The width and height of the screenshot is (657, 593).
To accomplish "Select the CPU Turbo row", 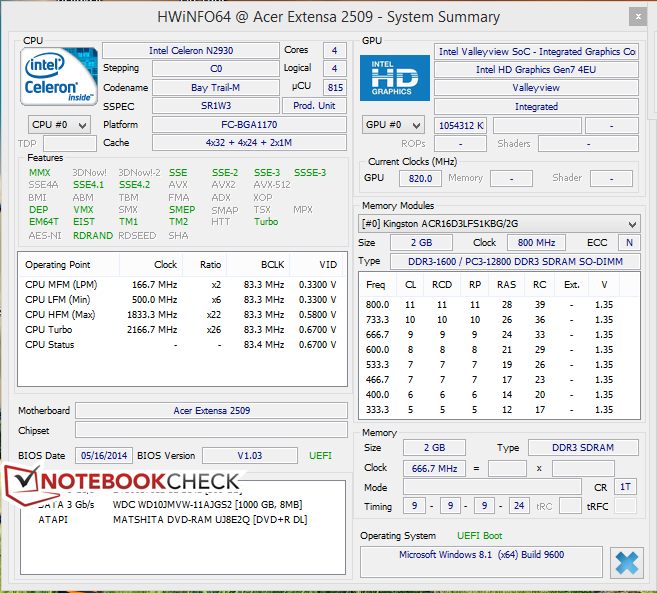I will coord(181,330).
